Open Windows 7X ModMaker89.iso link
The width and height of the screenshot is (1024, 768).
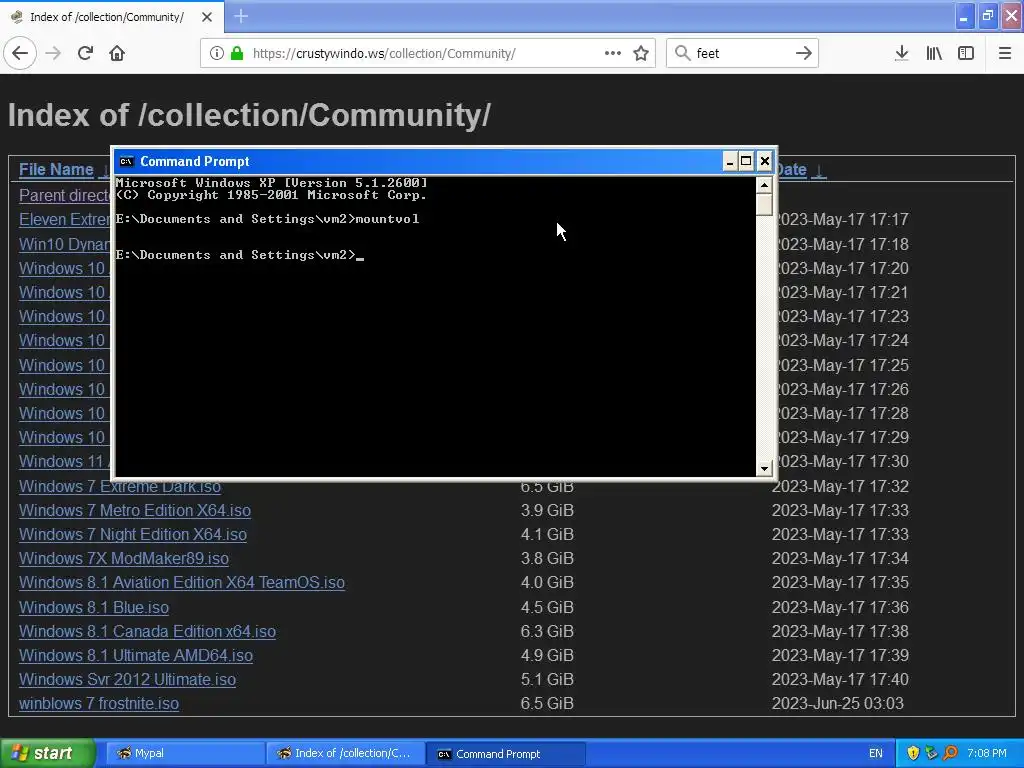[123, 558]
